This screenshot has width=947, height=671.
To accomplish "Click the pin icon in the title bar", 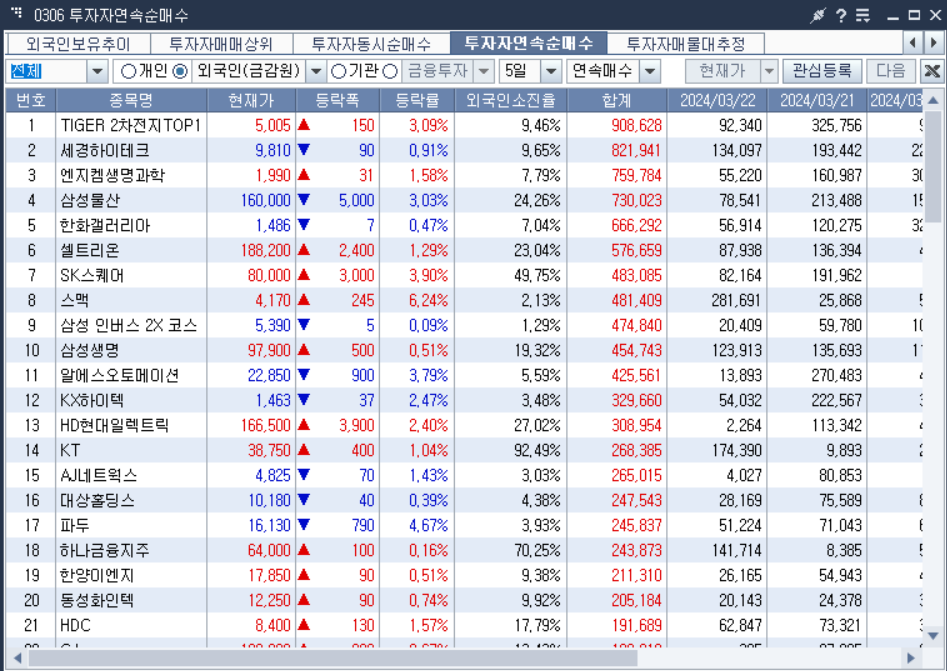I will 817,15.
